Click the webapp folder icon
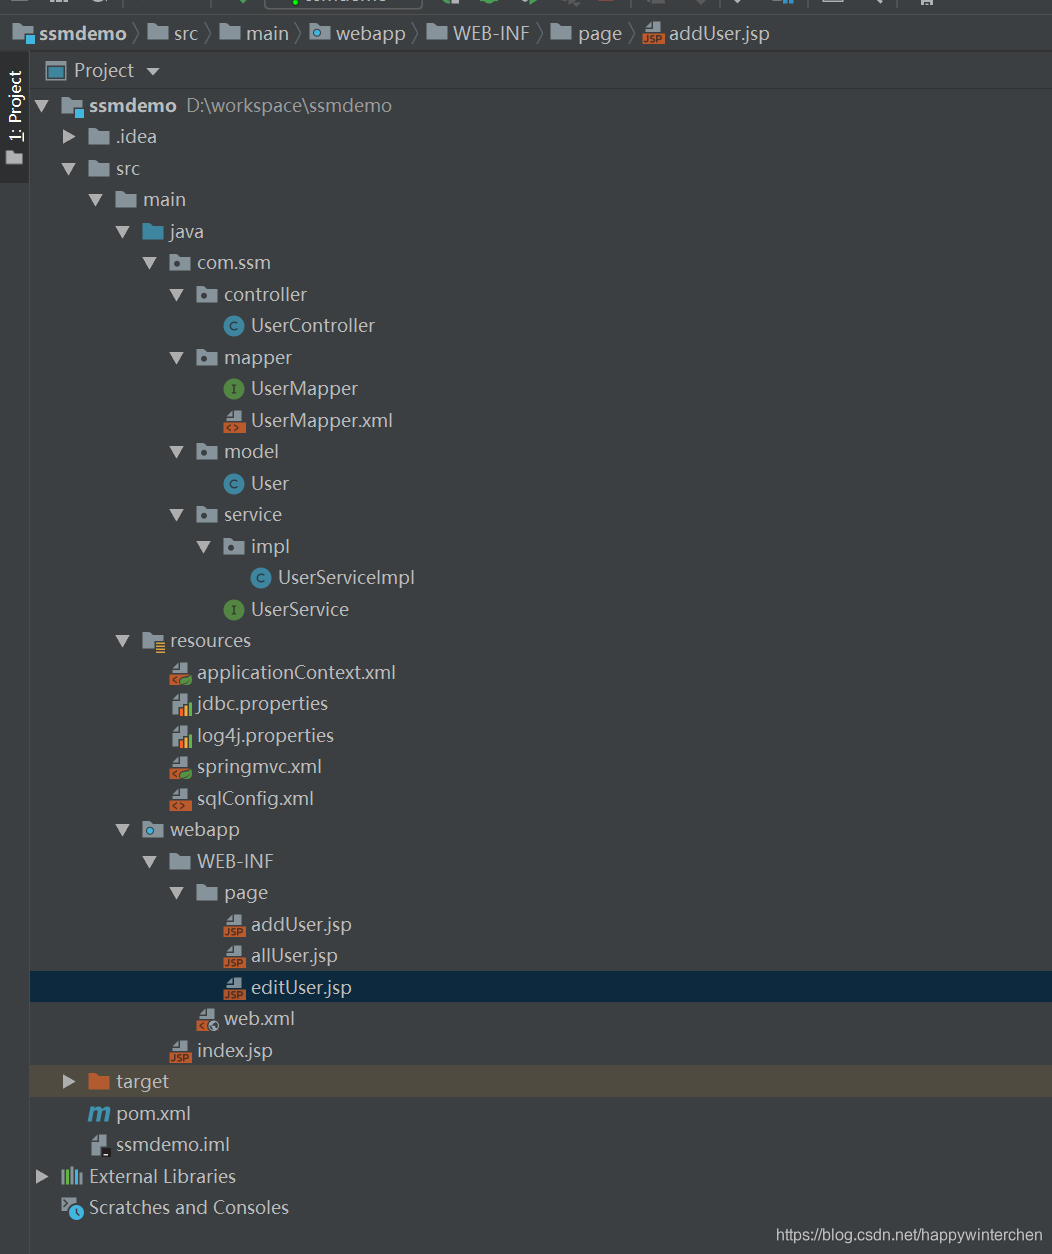1052x1254 pixels. [153, 830]
